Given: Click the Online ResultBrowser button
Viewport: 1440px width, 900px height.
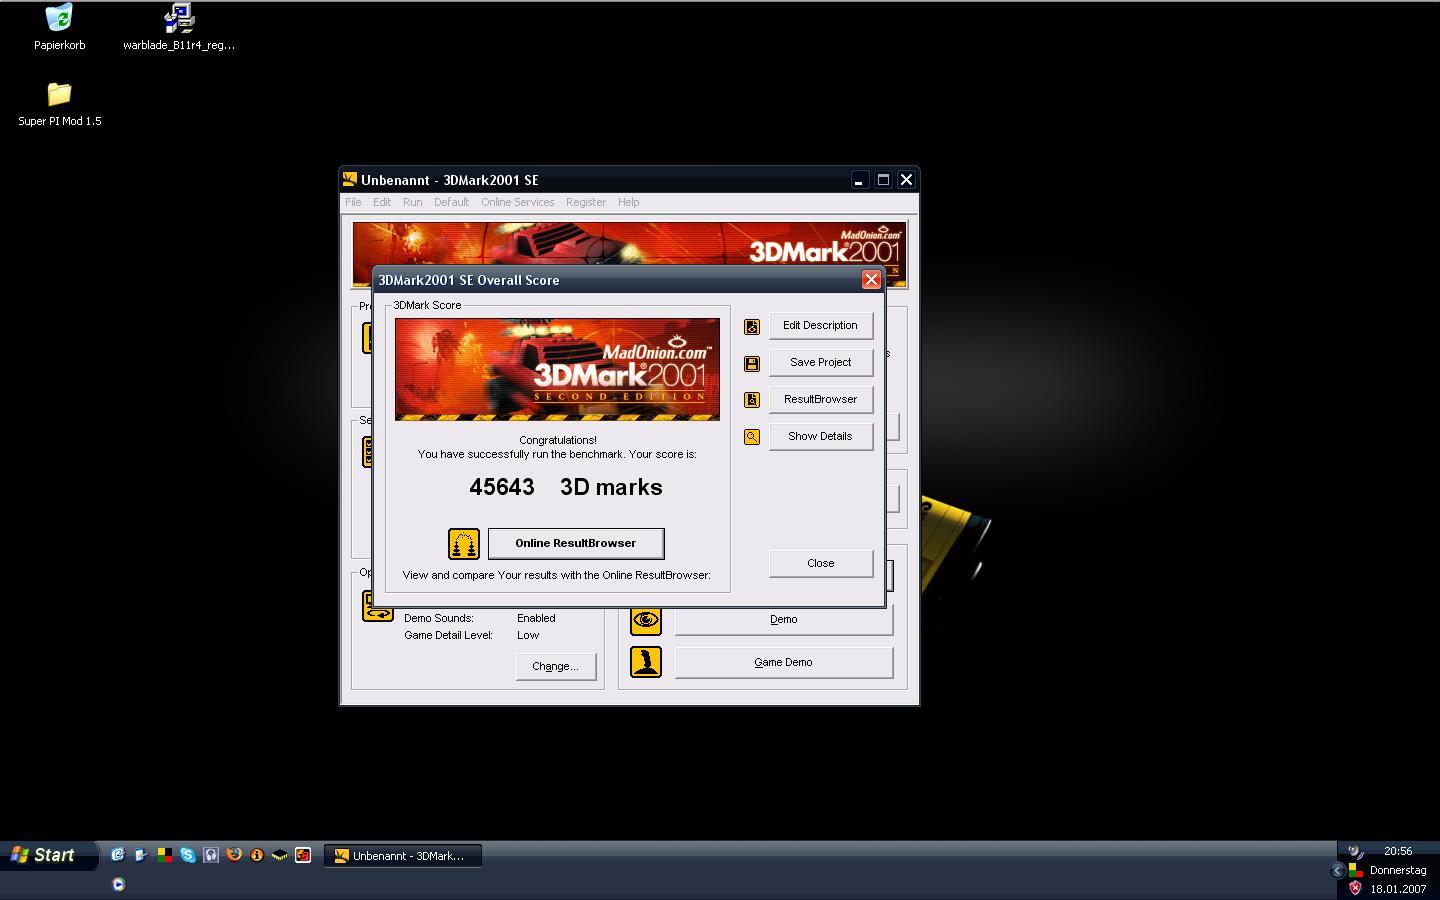Looking at the screenshot, I should point(576,543).
